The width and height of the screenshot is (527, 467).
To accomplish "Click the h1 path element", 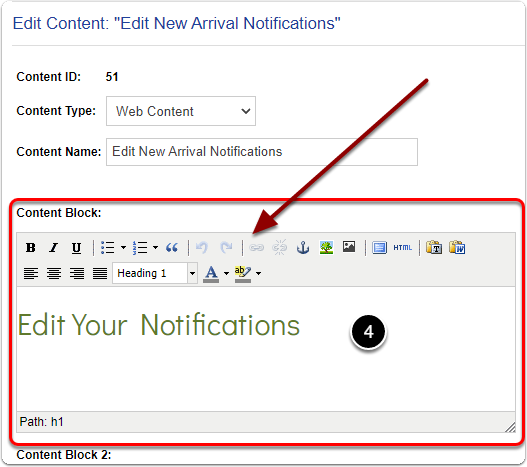I will click(57, 422).
